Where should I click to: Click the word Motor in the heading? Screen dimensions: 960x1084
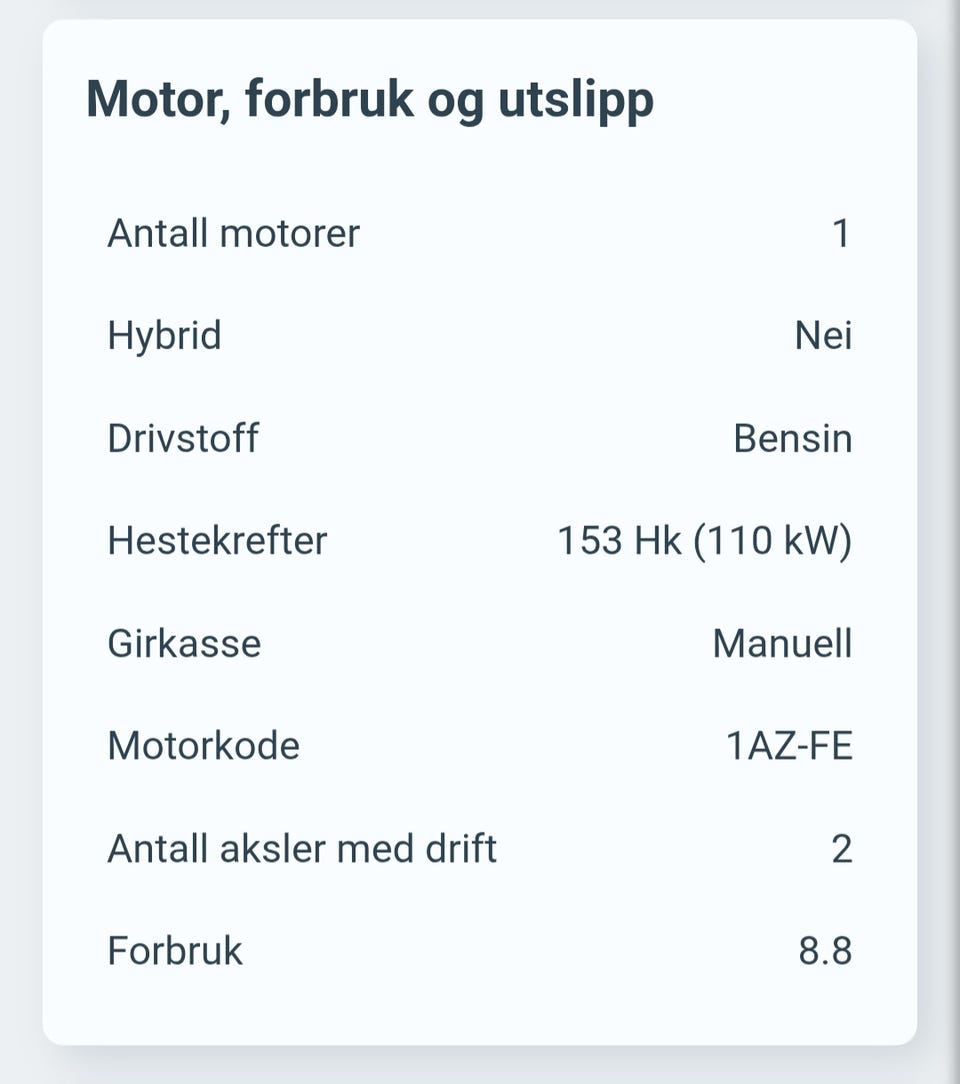click(x=158, y=101)
